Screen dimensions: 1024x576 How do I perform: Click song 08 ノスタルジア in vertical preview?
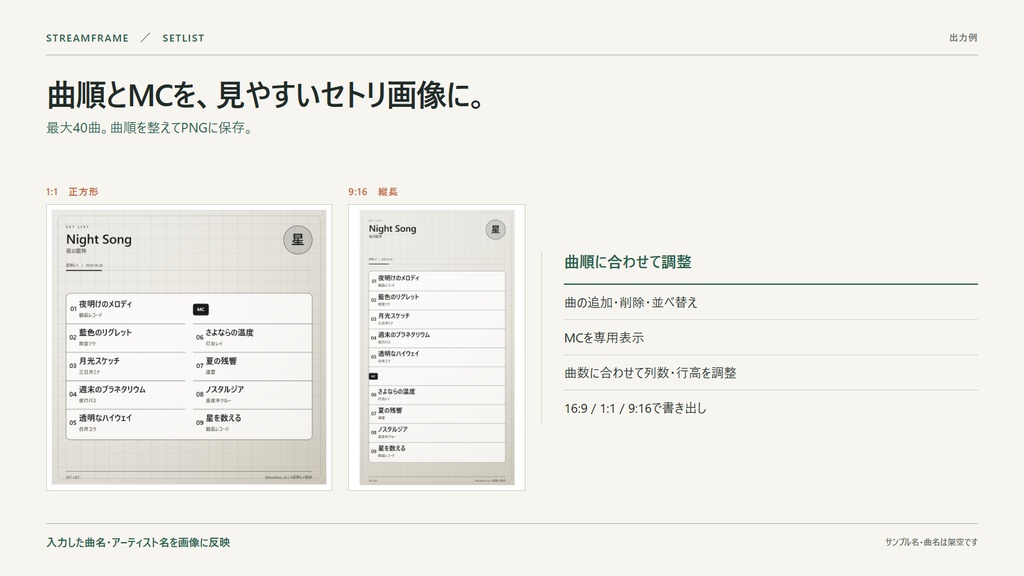tap(437, 432)
